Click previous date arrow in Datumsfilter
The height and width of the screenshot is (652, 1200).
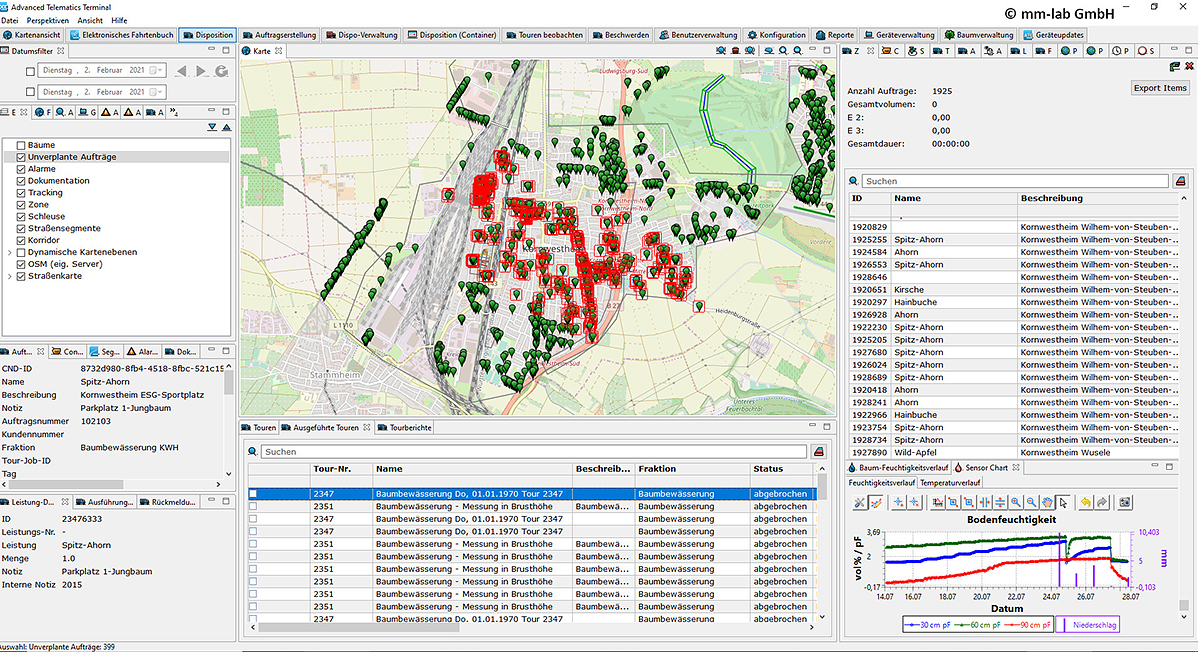pos(181,71)
